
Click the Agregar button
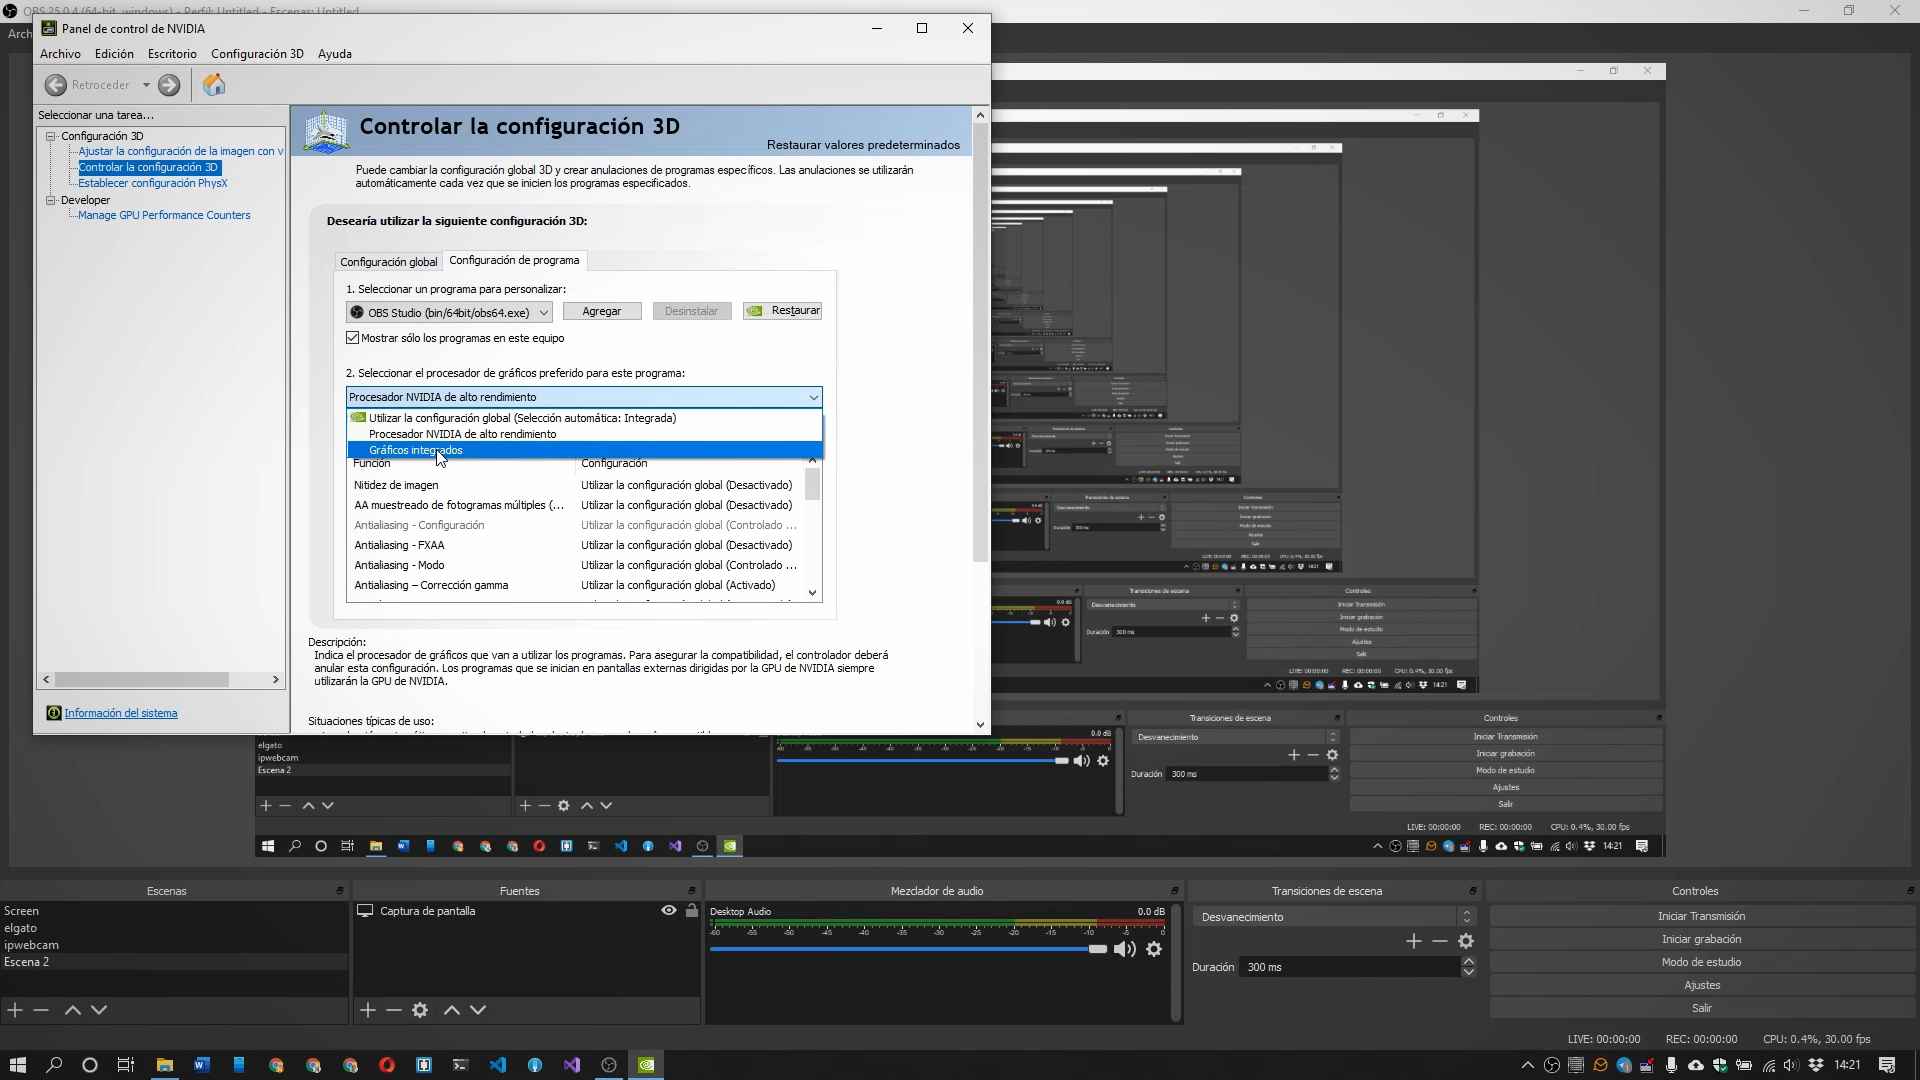tap(601, 311)
